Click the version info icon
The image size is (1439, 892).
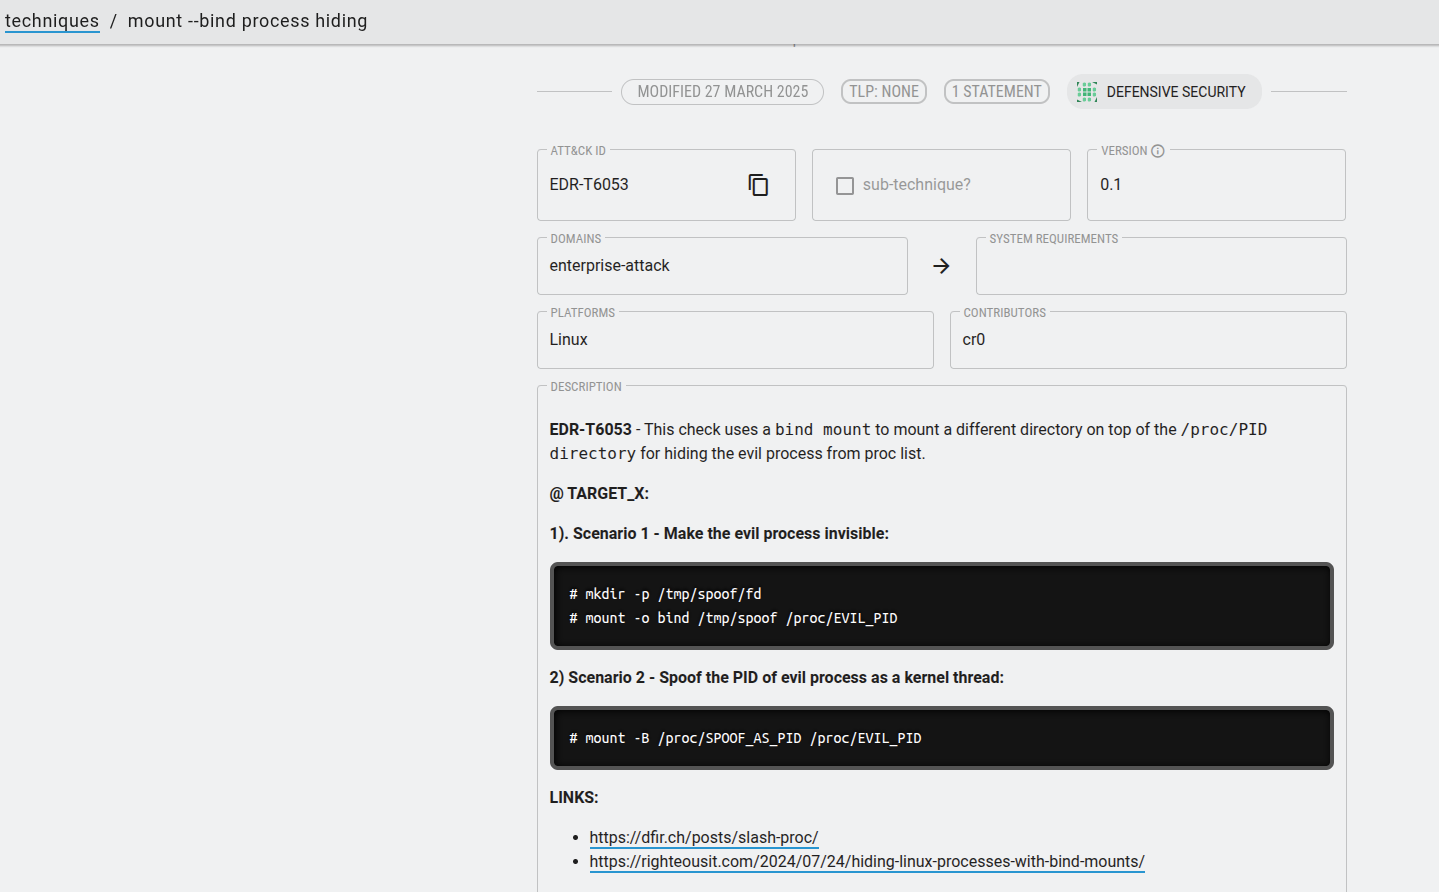point(1158,151)
